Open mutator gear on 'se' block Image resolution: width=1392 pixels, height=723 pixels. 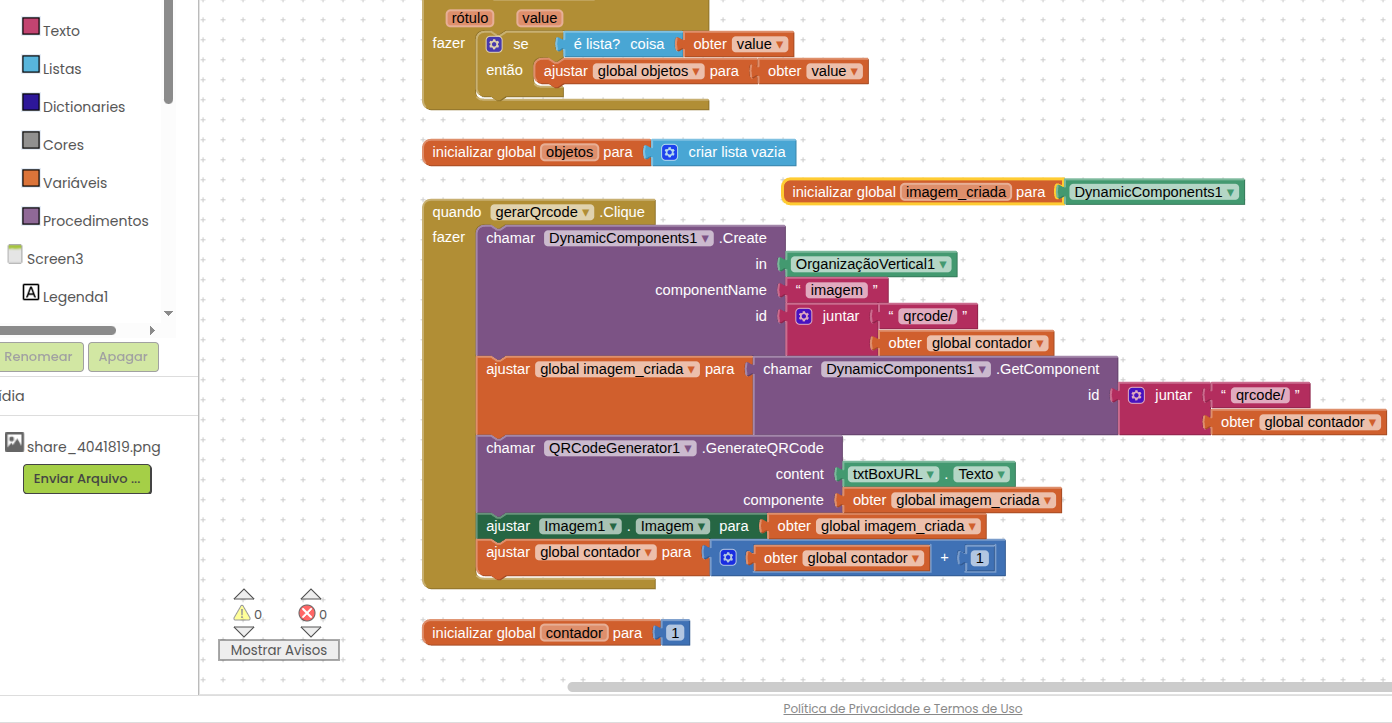pyautogui.click(x=494, y=45)
